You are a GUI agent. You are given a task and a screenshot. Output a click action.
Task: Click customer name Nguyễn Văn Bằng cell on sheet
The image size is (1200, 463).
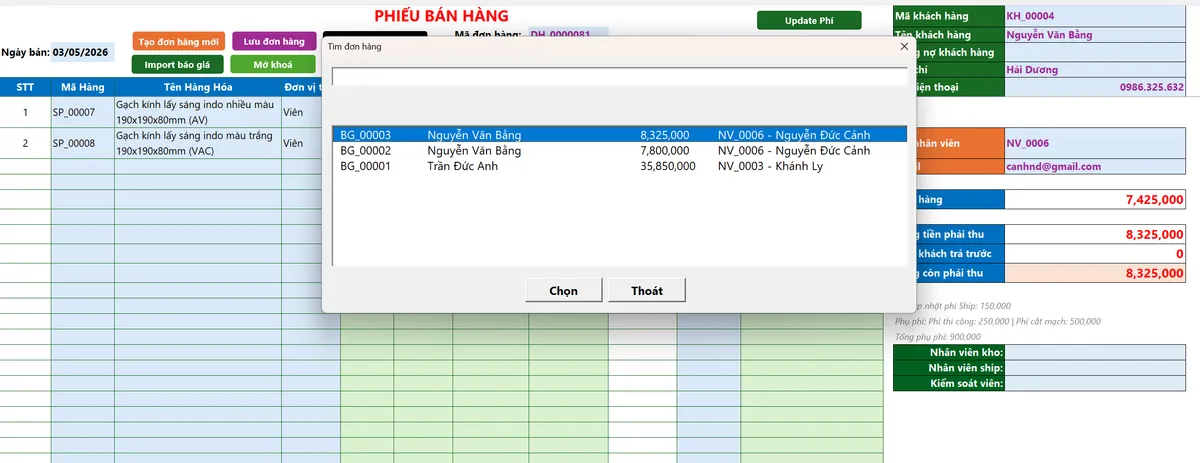[x=1095, y=34]
